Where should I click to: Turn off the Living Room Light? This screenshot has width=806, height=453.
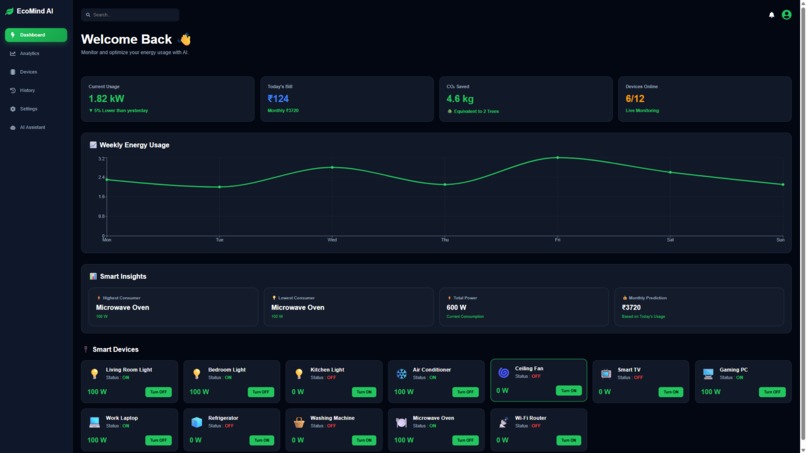(158, 392)
